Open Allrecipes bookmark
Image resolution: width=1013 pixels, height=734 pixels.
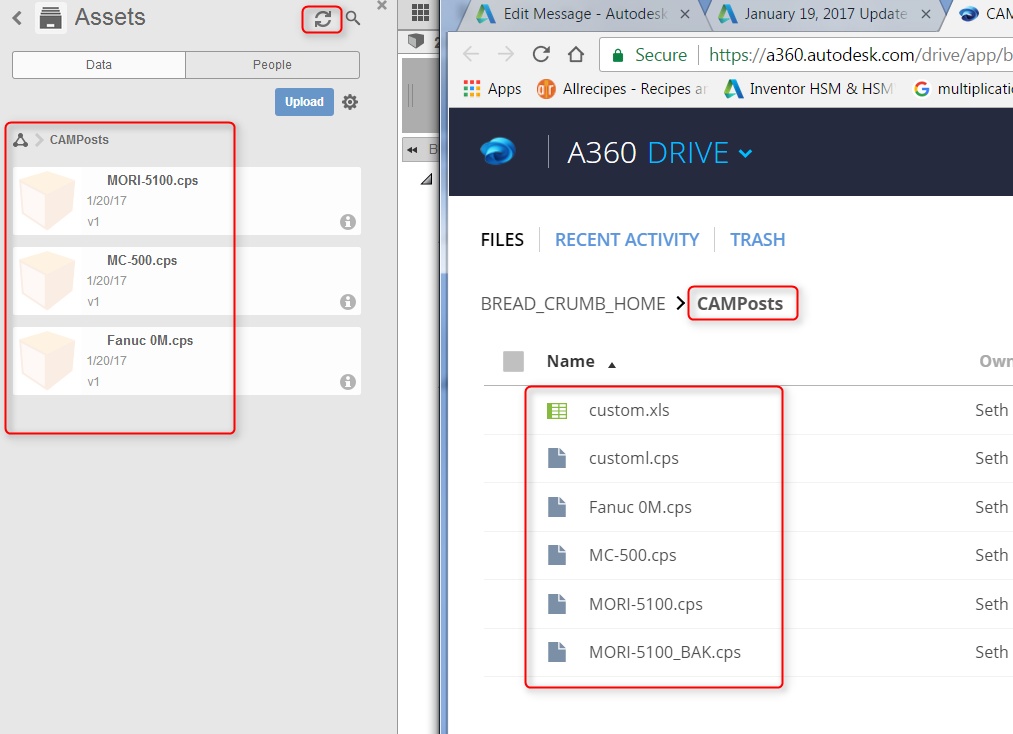point(623,89)
